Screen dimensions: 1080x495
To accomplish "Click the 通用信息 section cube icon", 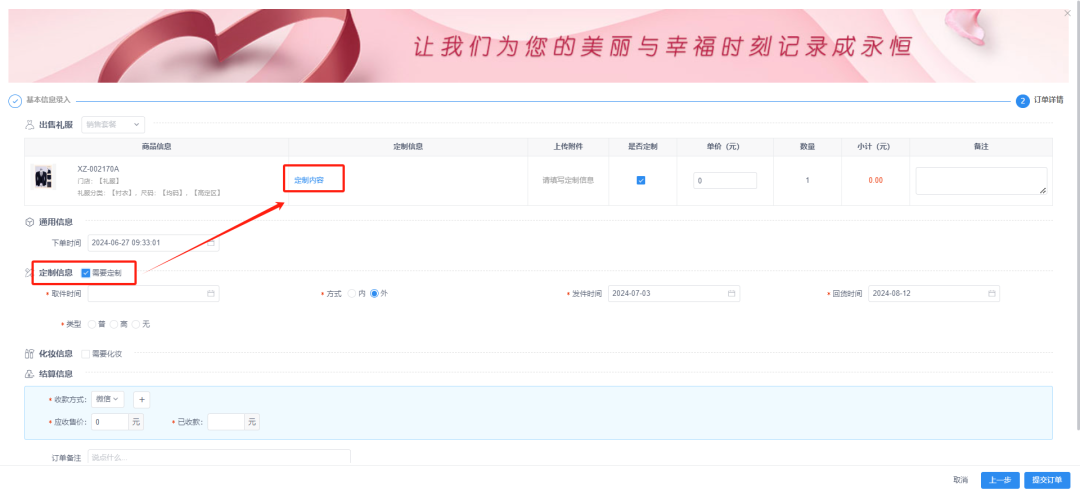I will pos(30,222).
